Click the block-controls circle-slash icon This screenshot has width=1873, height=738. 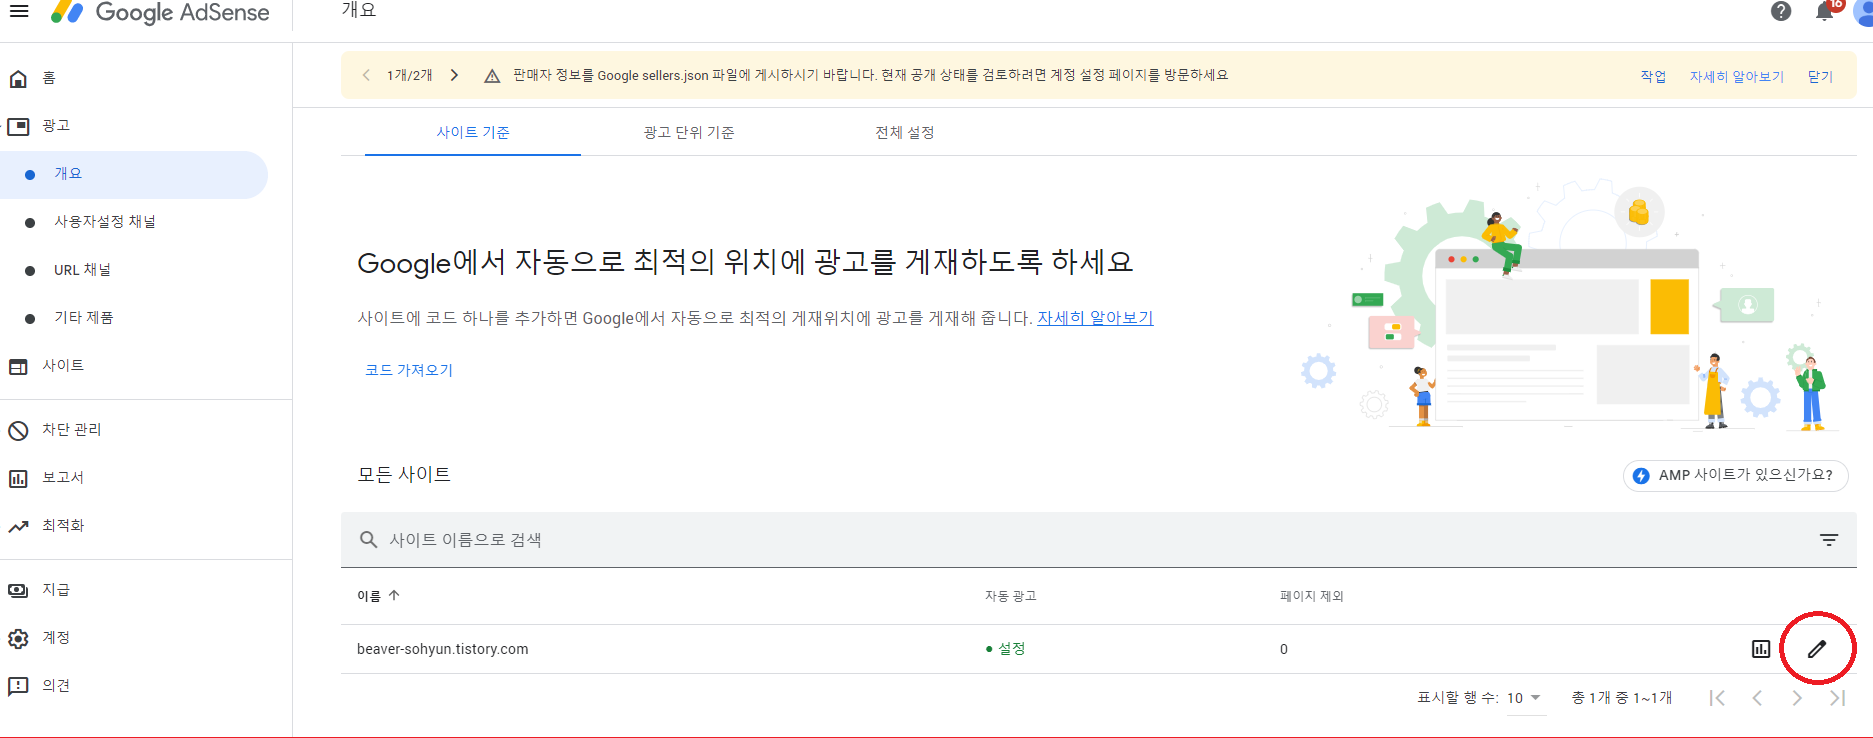tap(18, 431)
